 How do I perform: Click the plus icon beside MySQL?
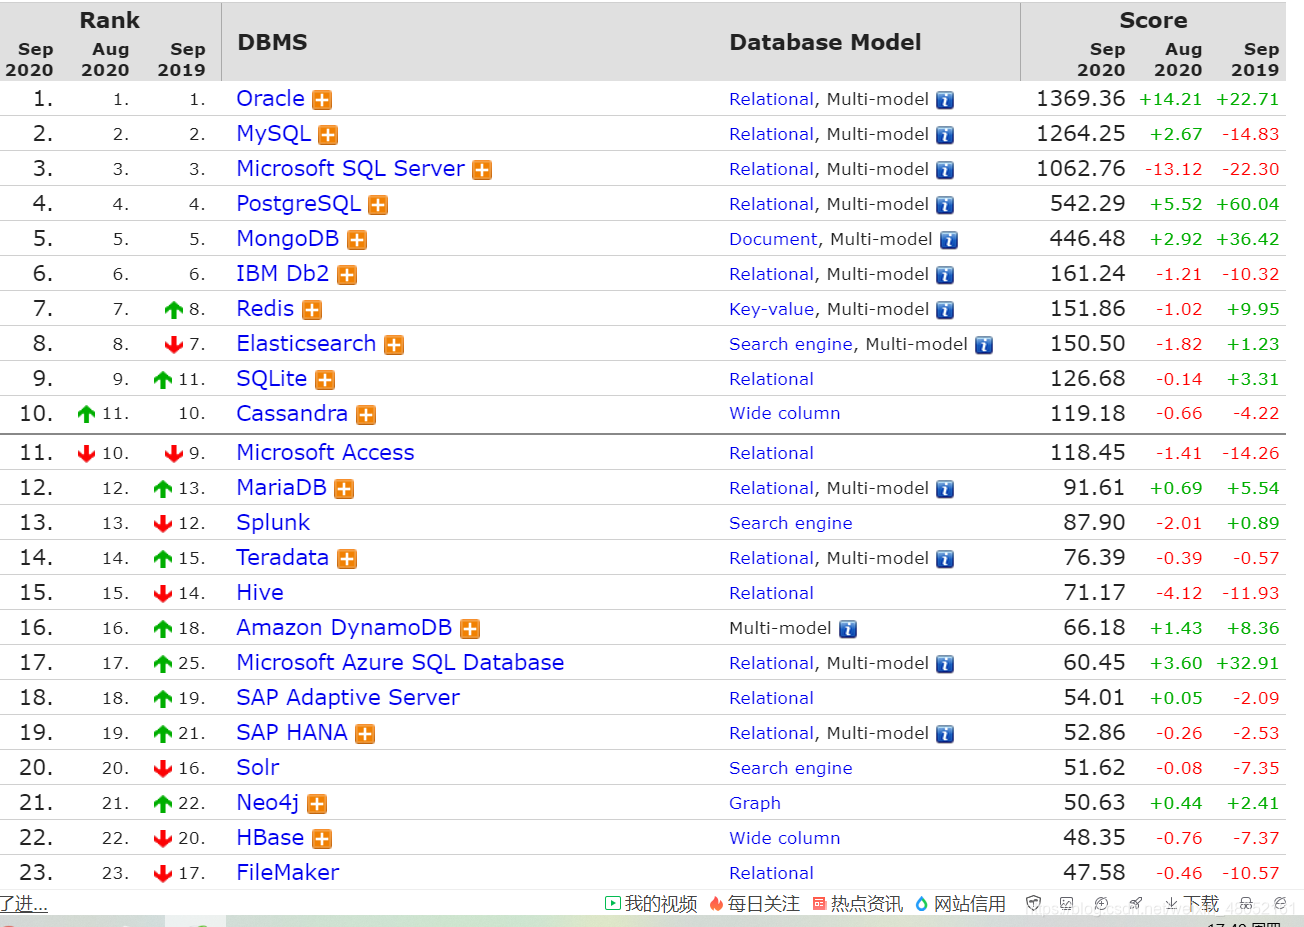(328, 135)
